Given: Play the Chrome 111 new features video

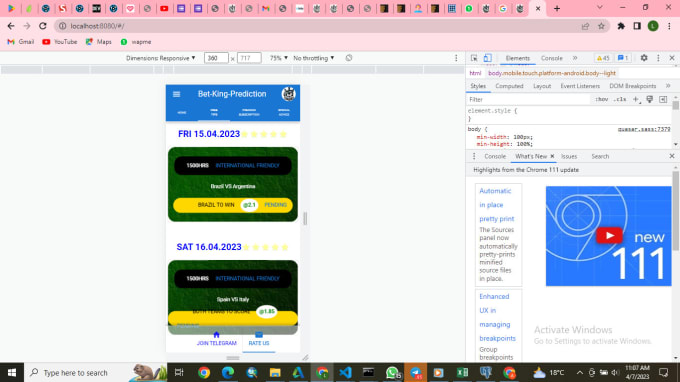Looking at the screenshot, I should tap(609, 236).
